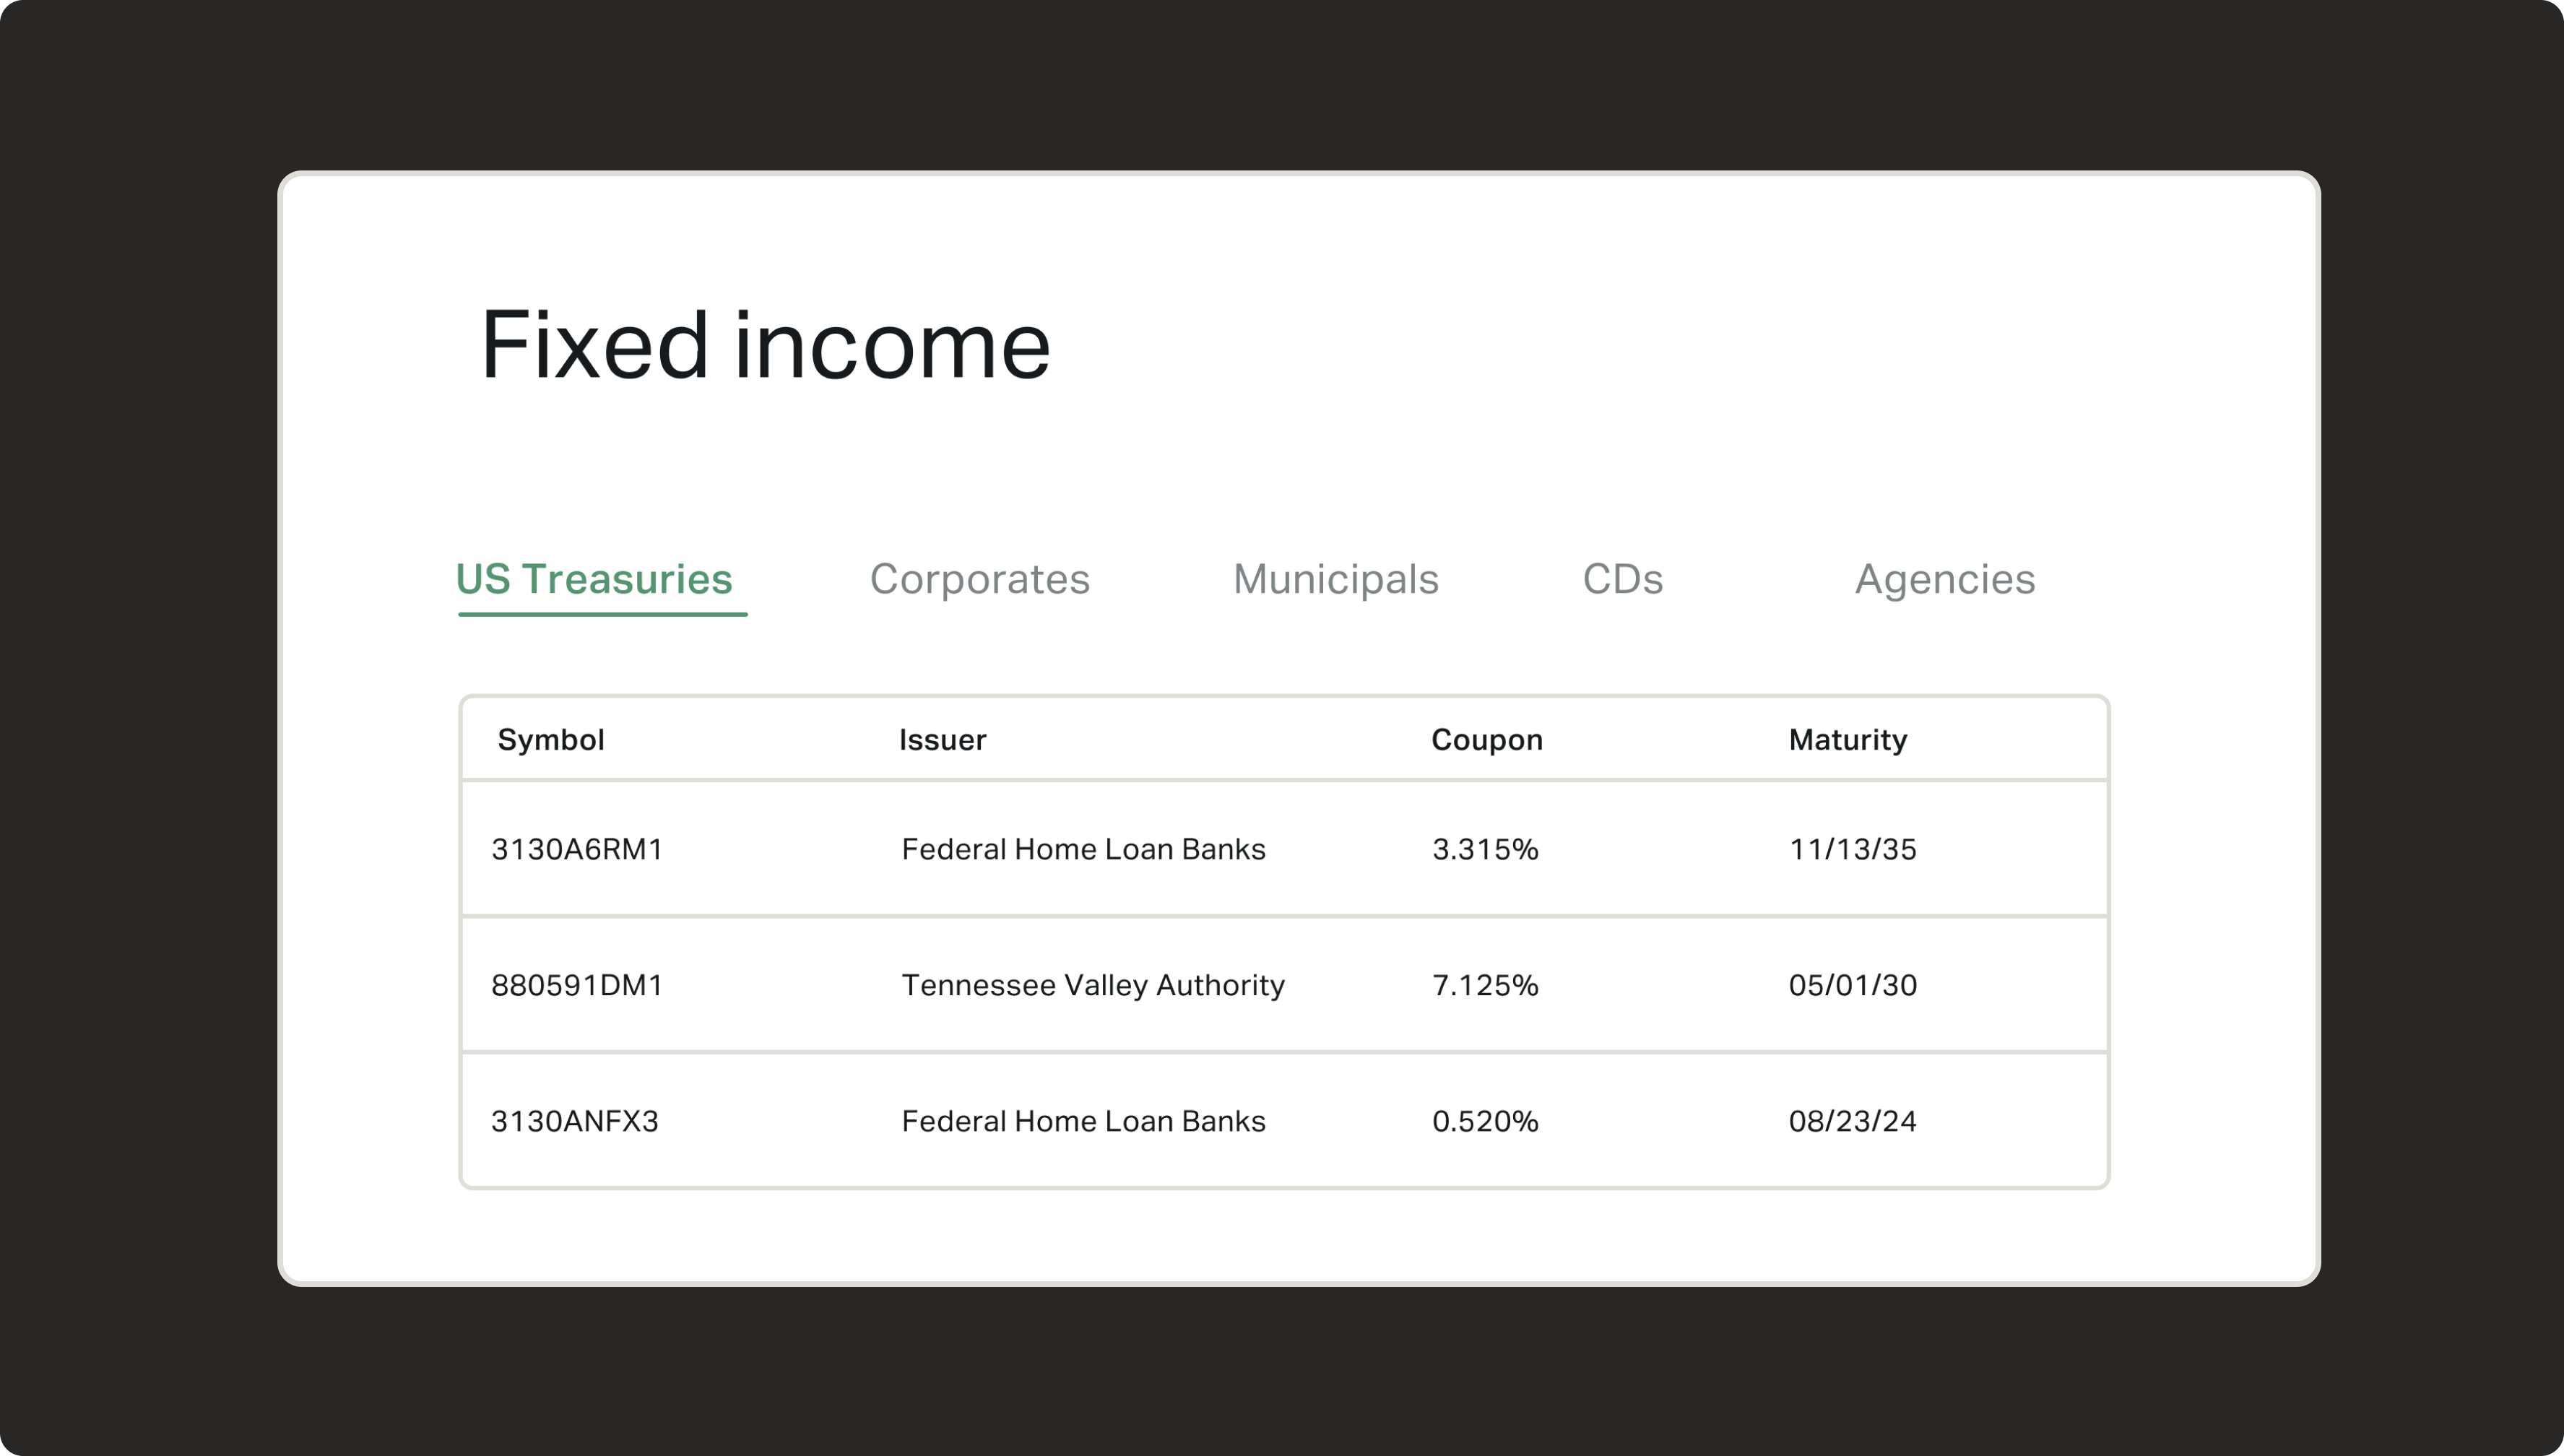
Task: Click the Maturity column header
Action: [x=1848, y=740]
